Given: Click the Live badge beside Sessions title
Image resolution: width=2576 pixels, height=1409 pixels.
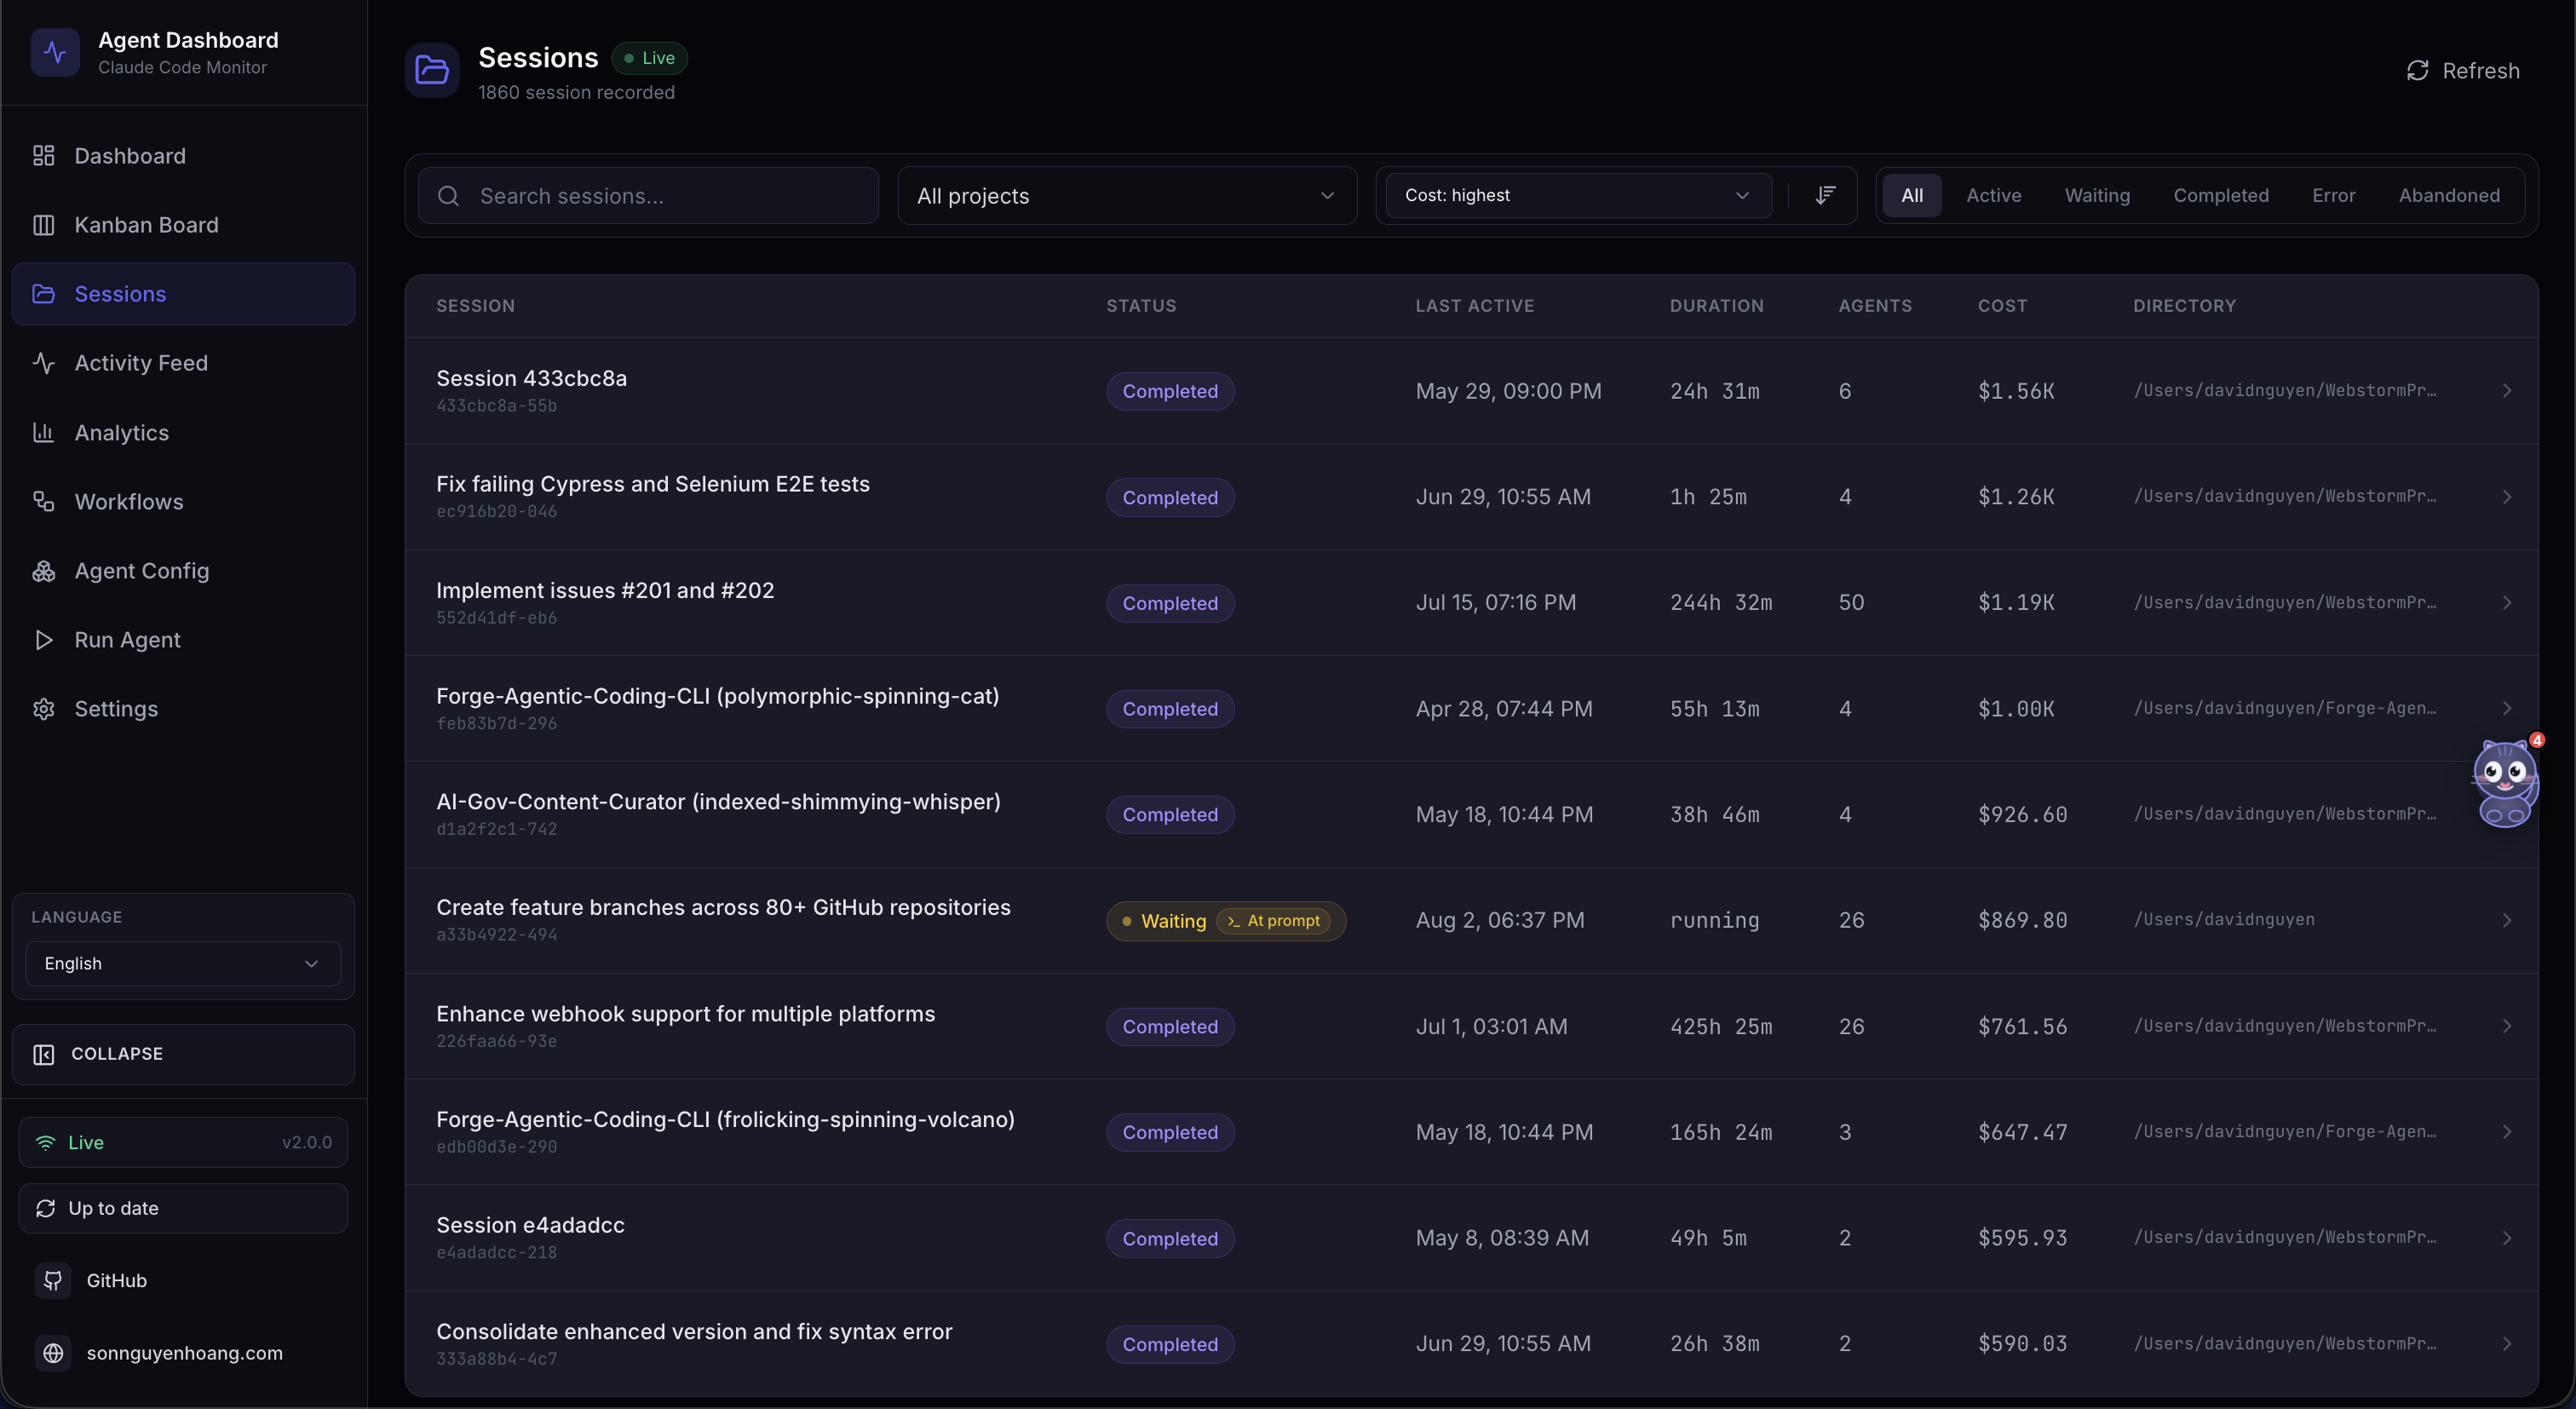Looking at the screenshot, I should (x=650, y=58).
